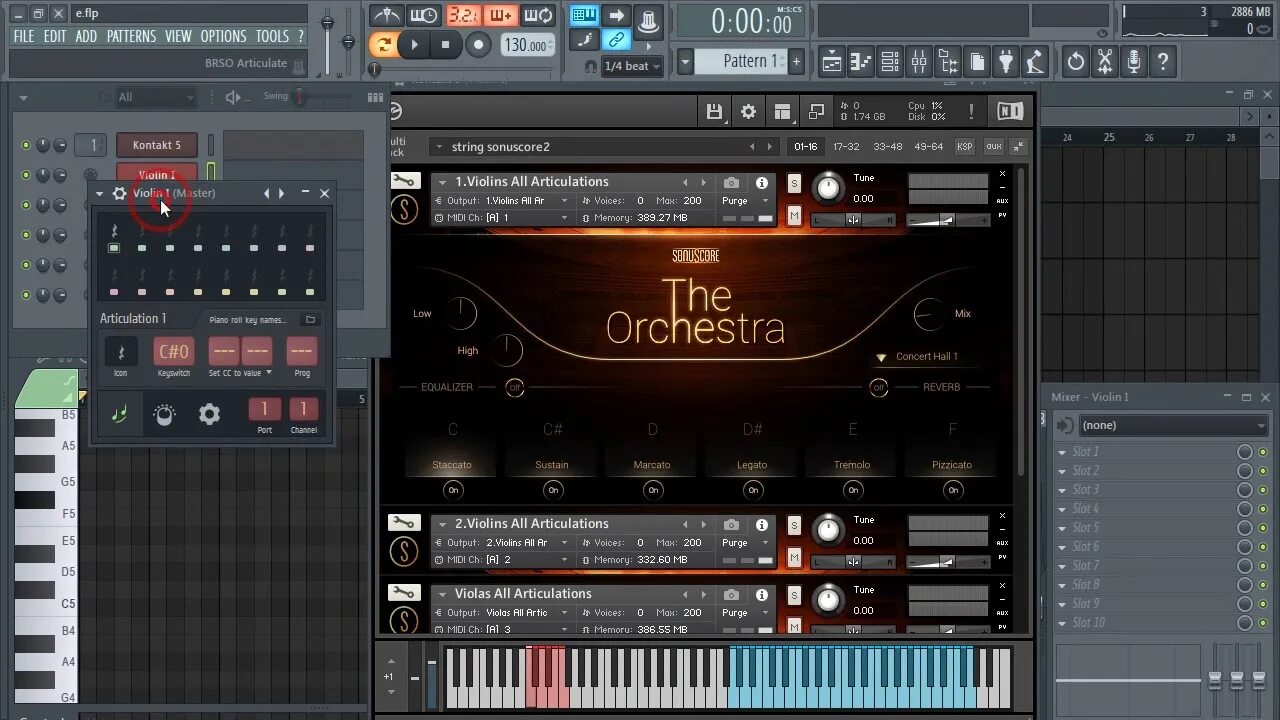The height and width of the screenshot is (720, 1280).
Task: Toggle pattern/song mode button
Action: tap(383, 45)
